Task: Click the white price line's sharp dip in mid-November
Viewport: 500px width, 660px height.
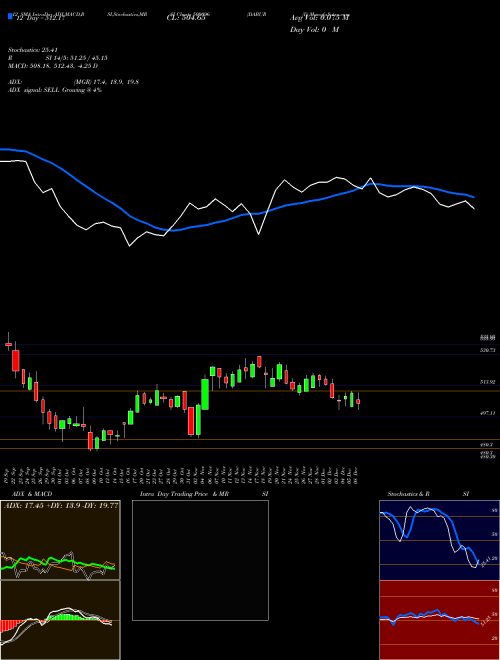Action: tap(258, 233)
